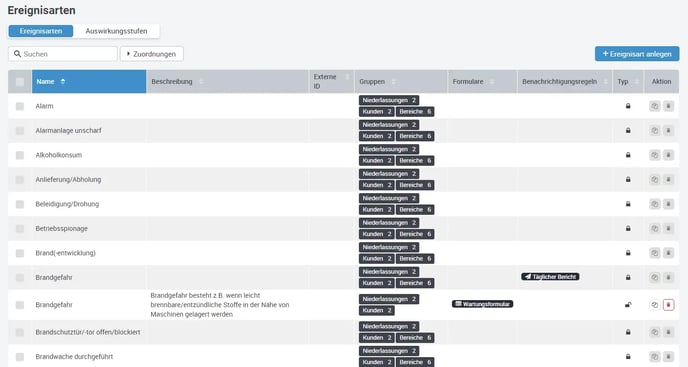Check Brandwache durchgeführt checkbox
The width and height of the screenshot is (688, 367).
[x=20, y=357]
